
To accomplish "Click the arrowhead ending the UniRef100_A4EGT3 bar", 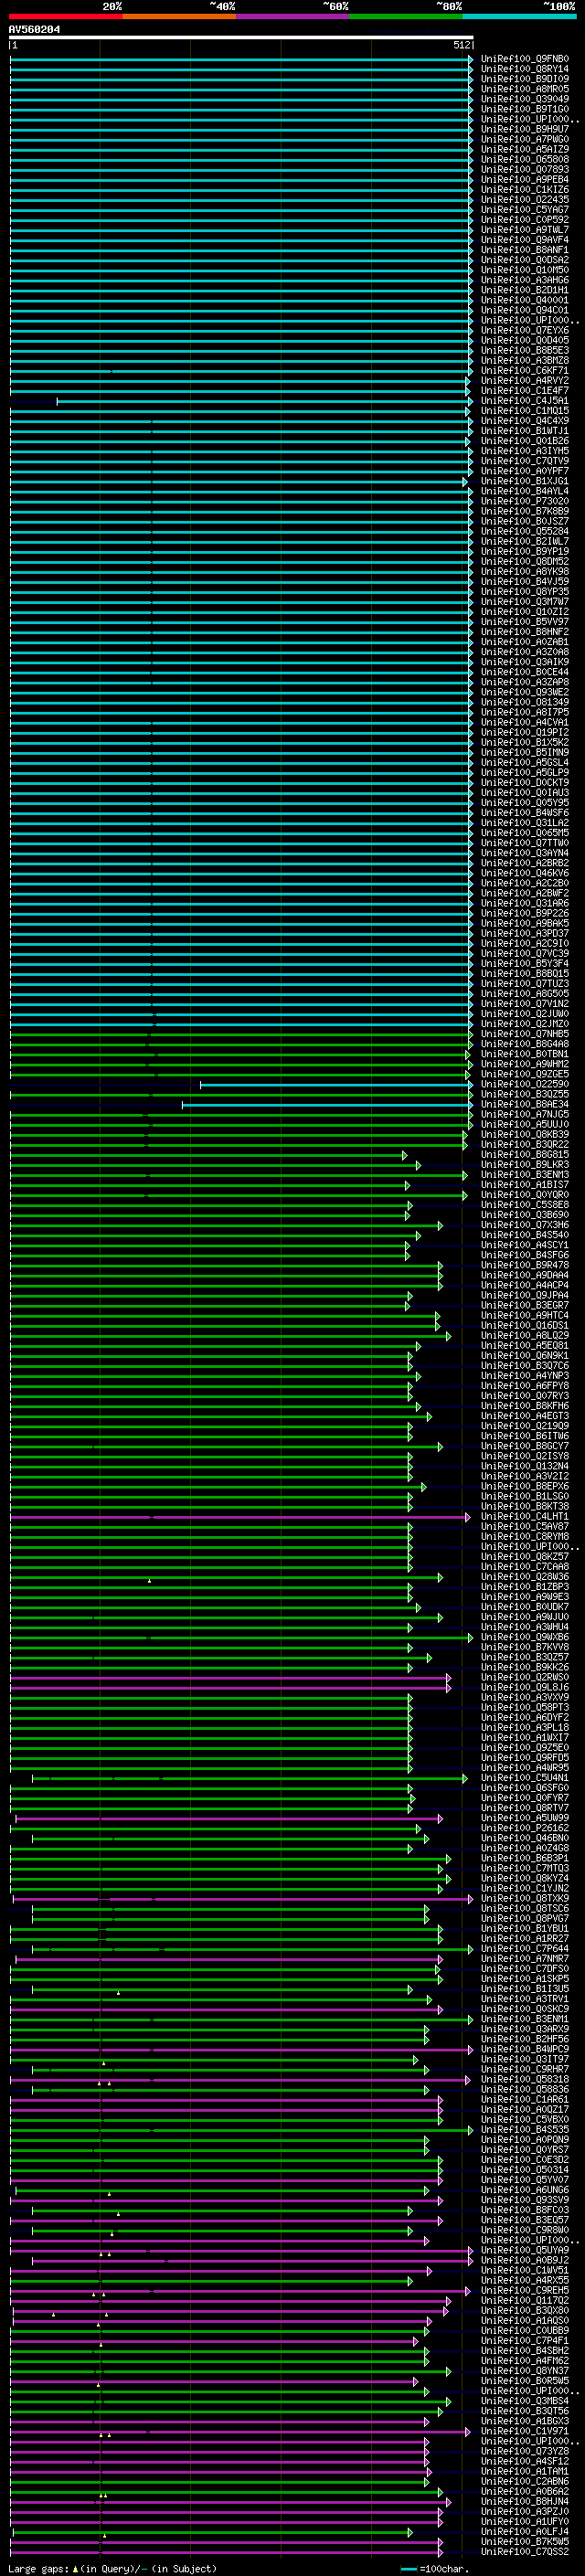I will (x=429, y=1417).
